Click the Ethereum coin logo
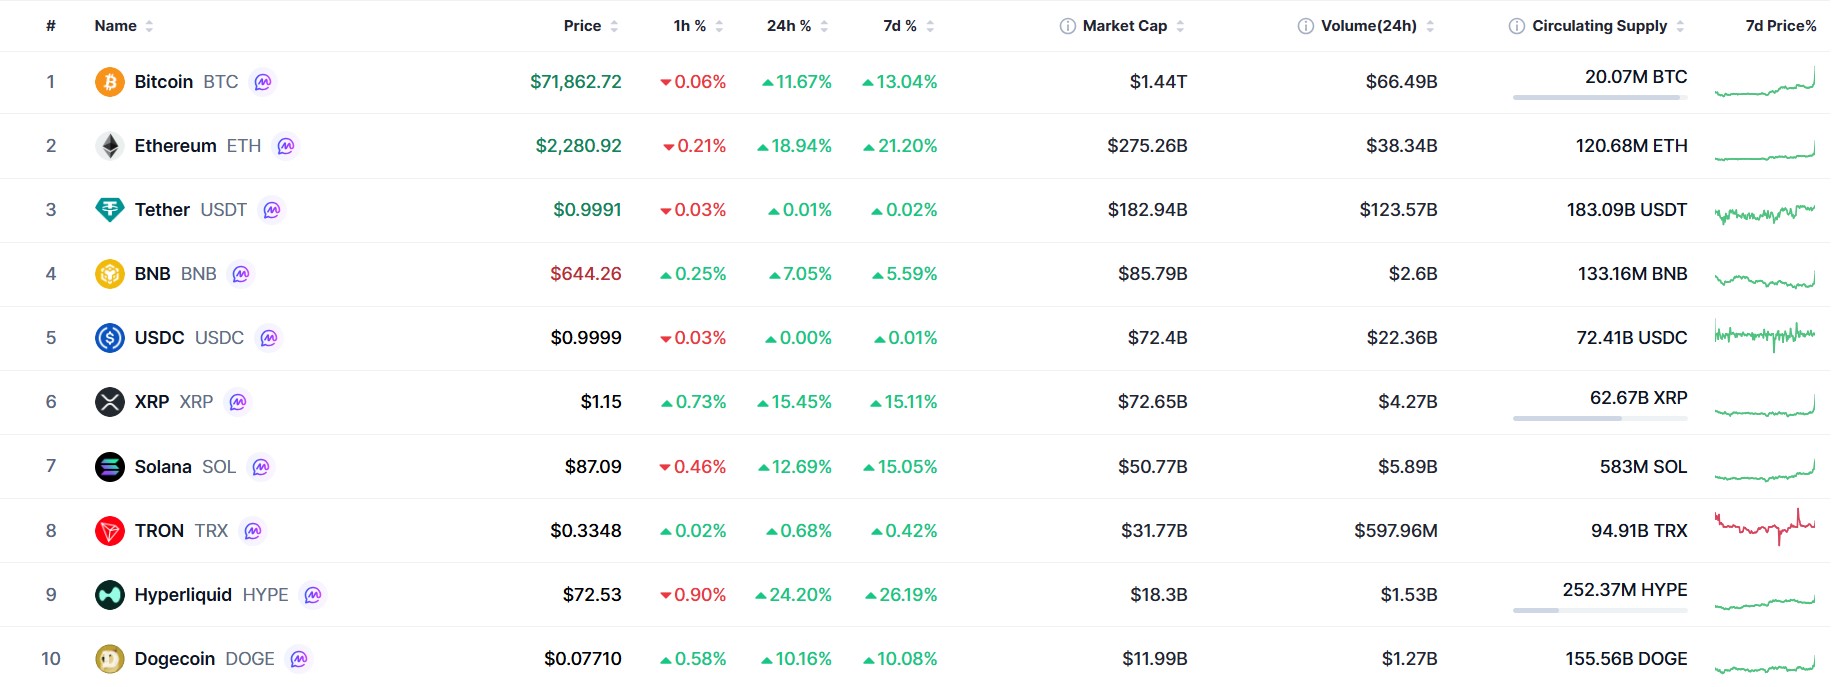Image resolution: width=1842 pixels, height=687 pixels. [x=110, y=146]
